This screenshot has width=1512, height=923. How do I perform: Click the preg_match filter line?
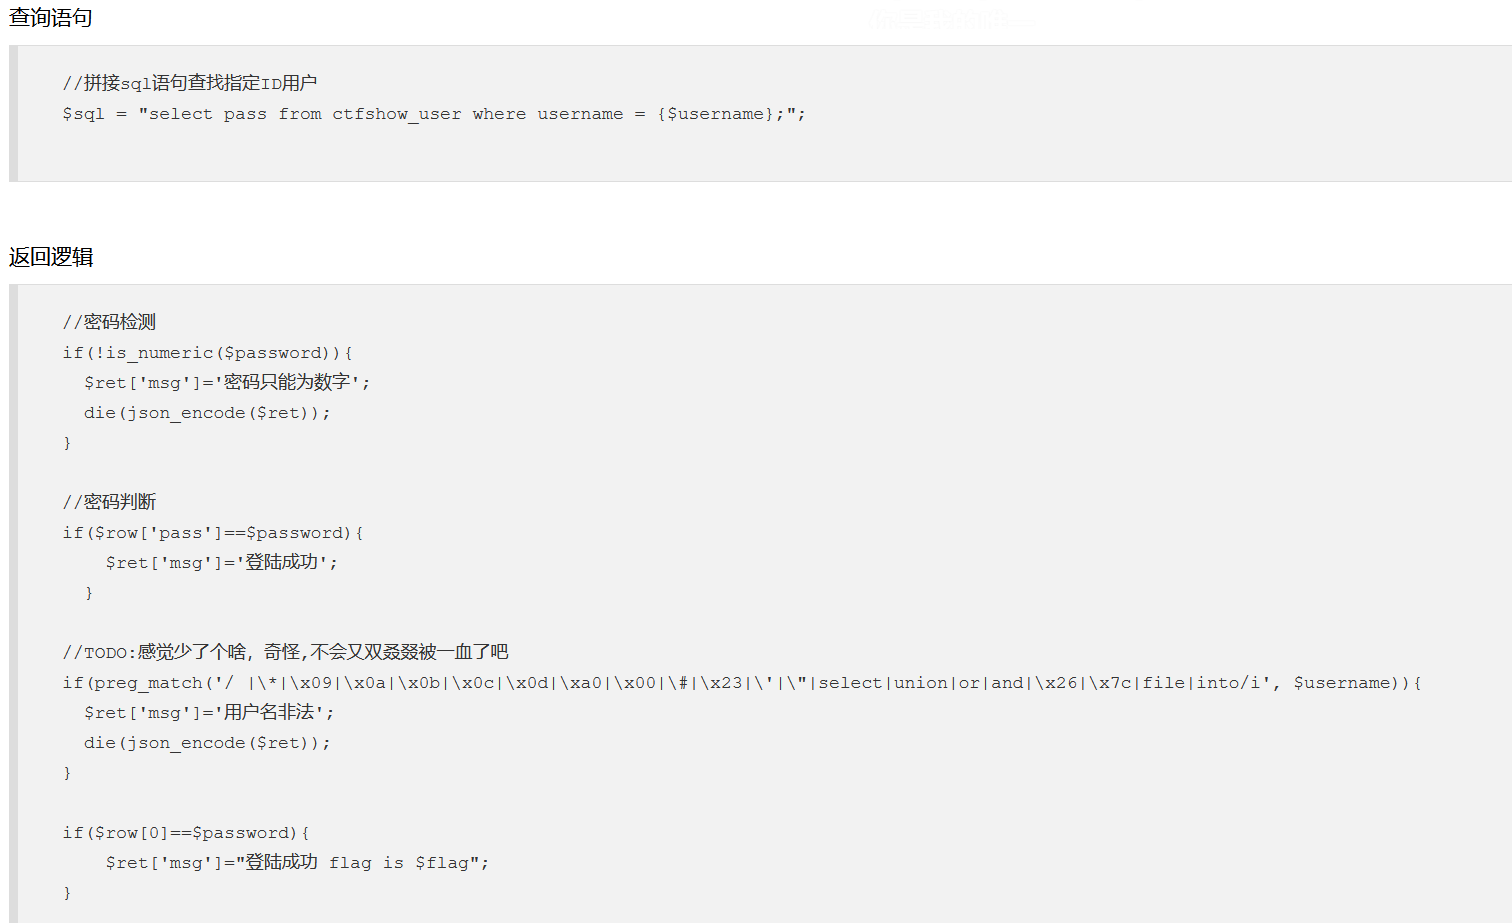tap(742, 683)
